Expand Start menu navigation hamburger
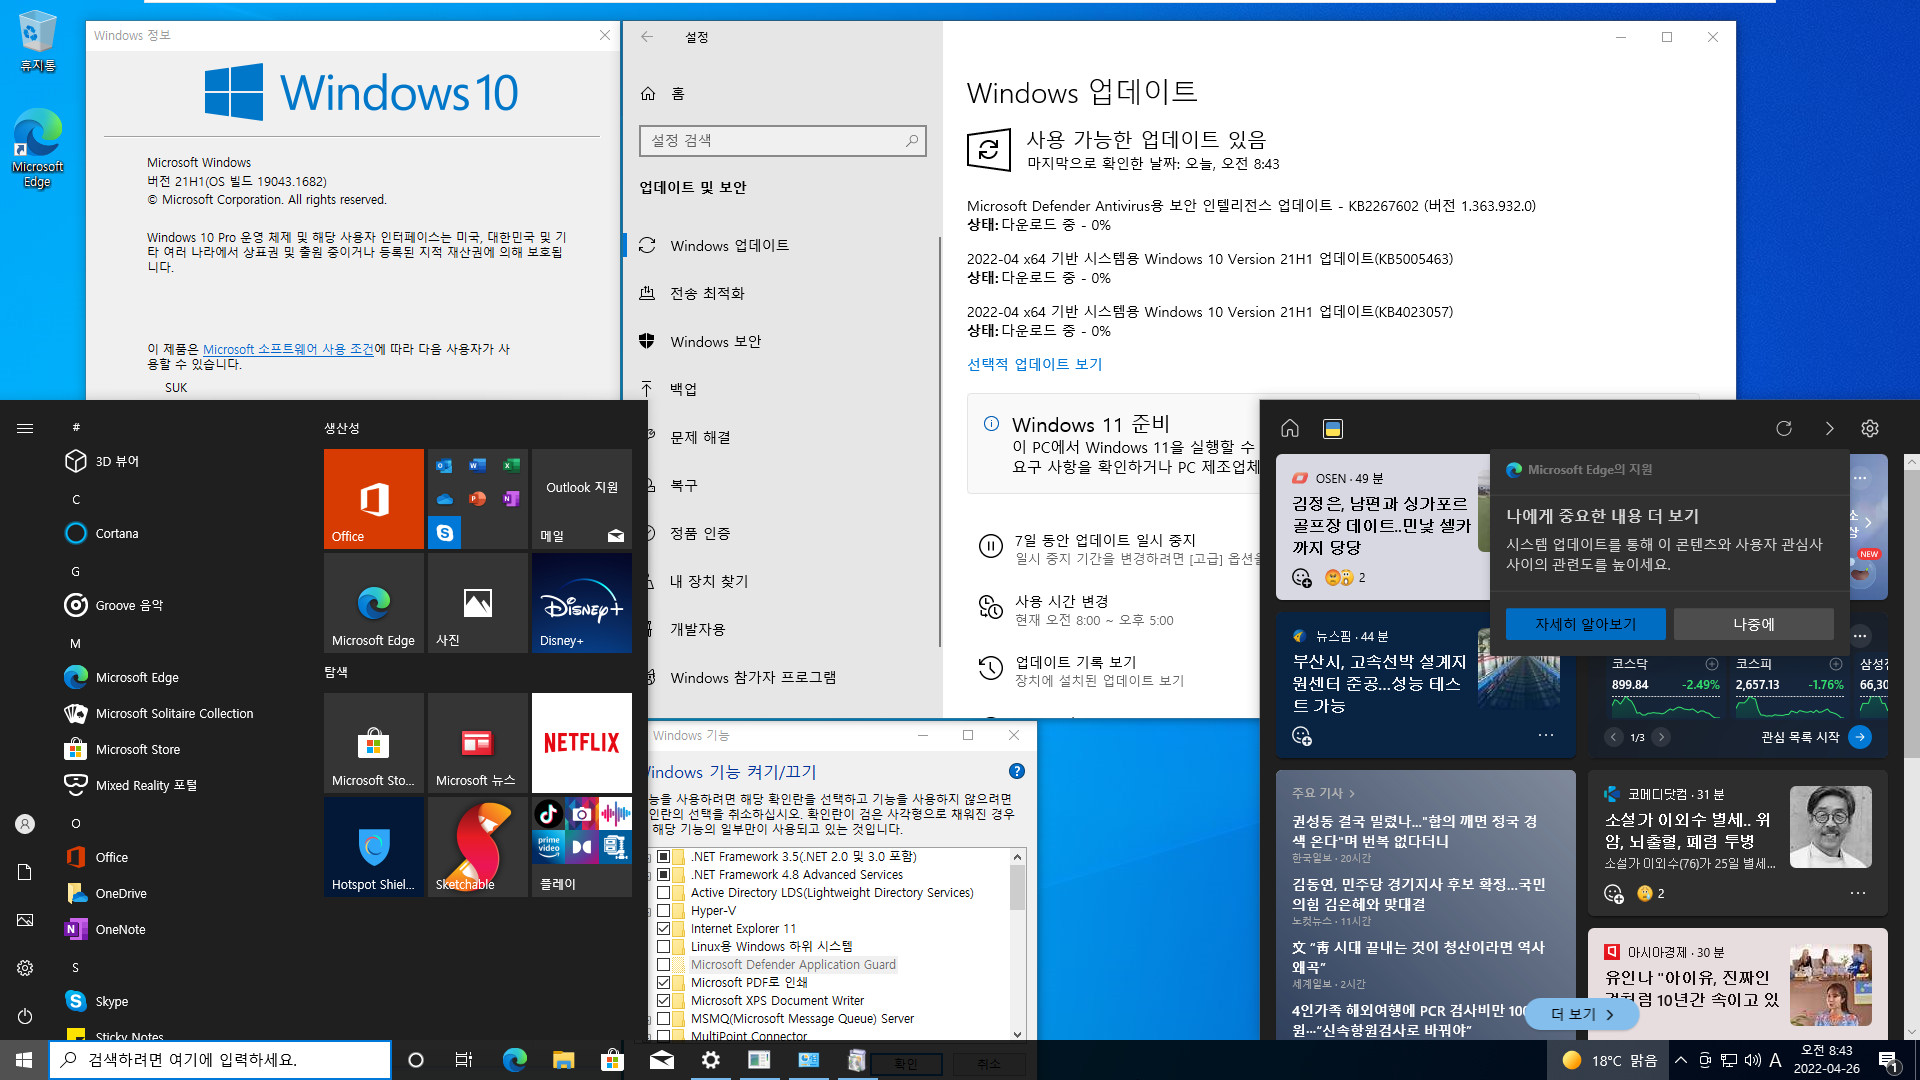 pos(25,428)
